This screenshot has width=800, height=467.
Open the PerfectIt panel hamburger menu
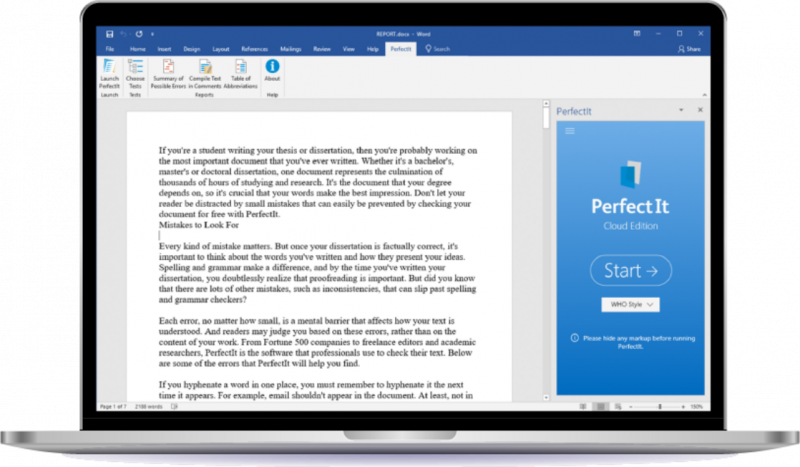pos(570,131)
